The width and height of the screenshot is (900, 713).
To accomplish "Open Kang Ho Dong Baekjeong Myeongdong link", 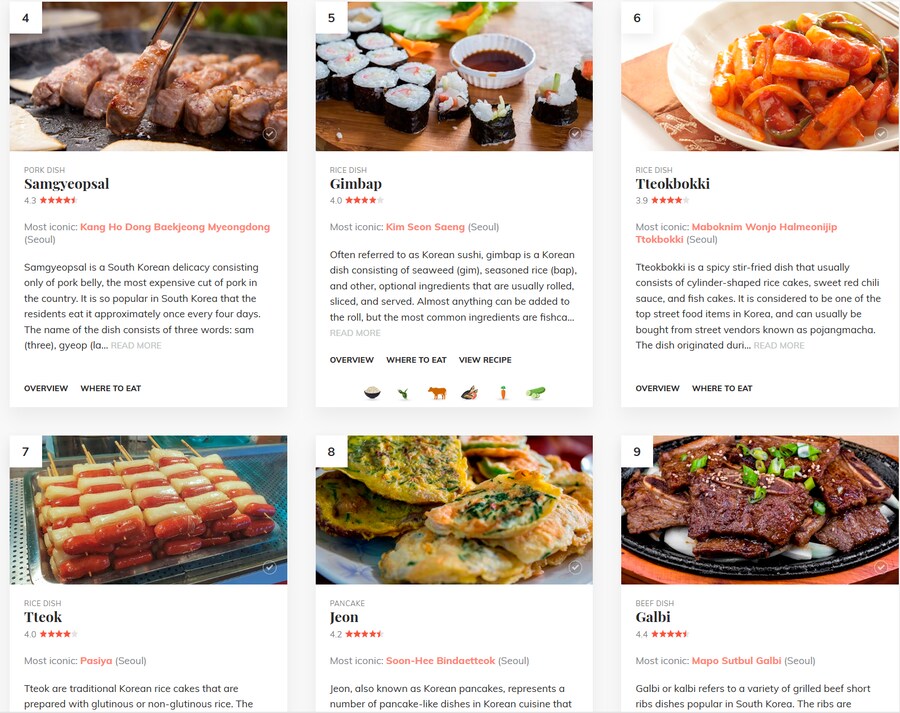I will click(x=175, y=227).
